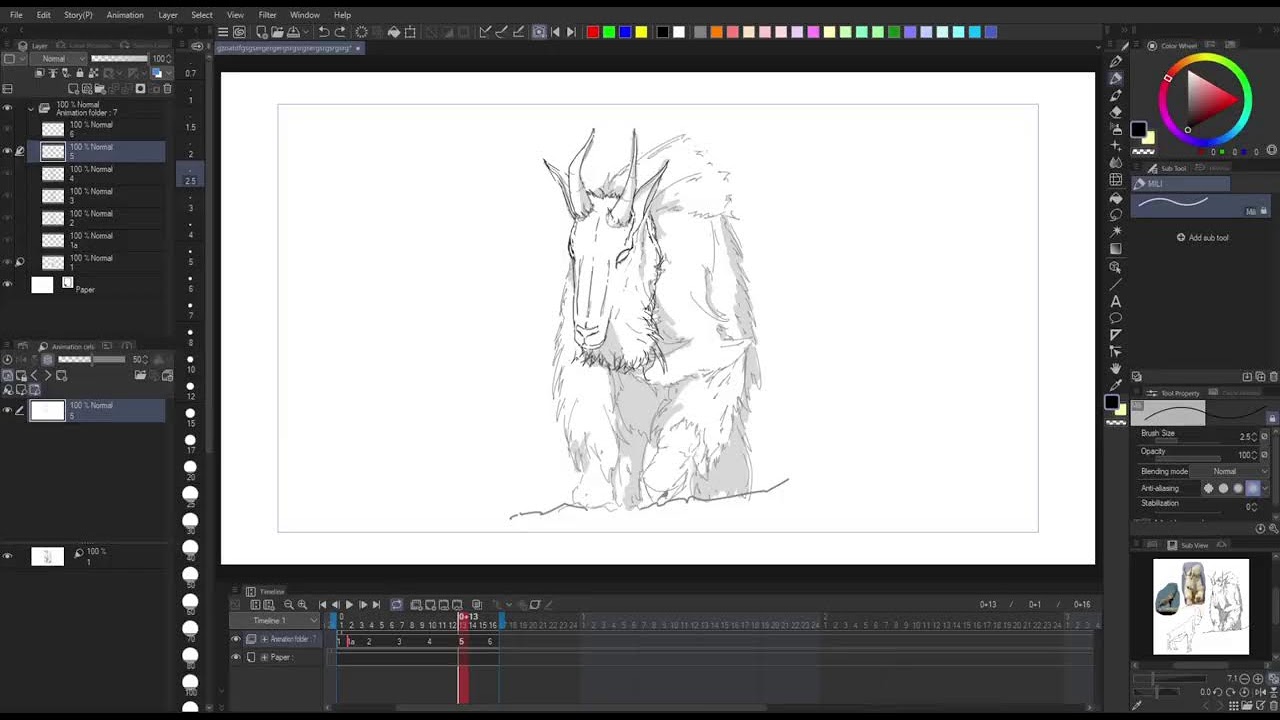This screenshot has height=720, width=1280.
Task: Click the Delete layer trash icon
Action: tap(167, 89)
